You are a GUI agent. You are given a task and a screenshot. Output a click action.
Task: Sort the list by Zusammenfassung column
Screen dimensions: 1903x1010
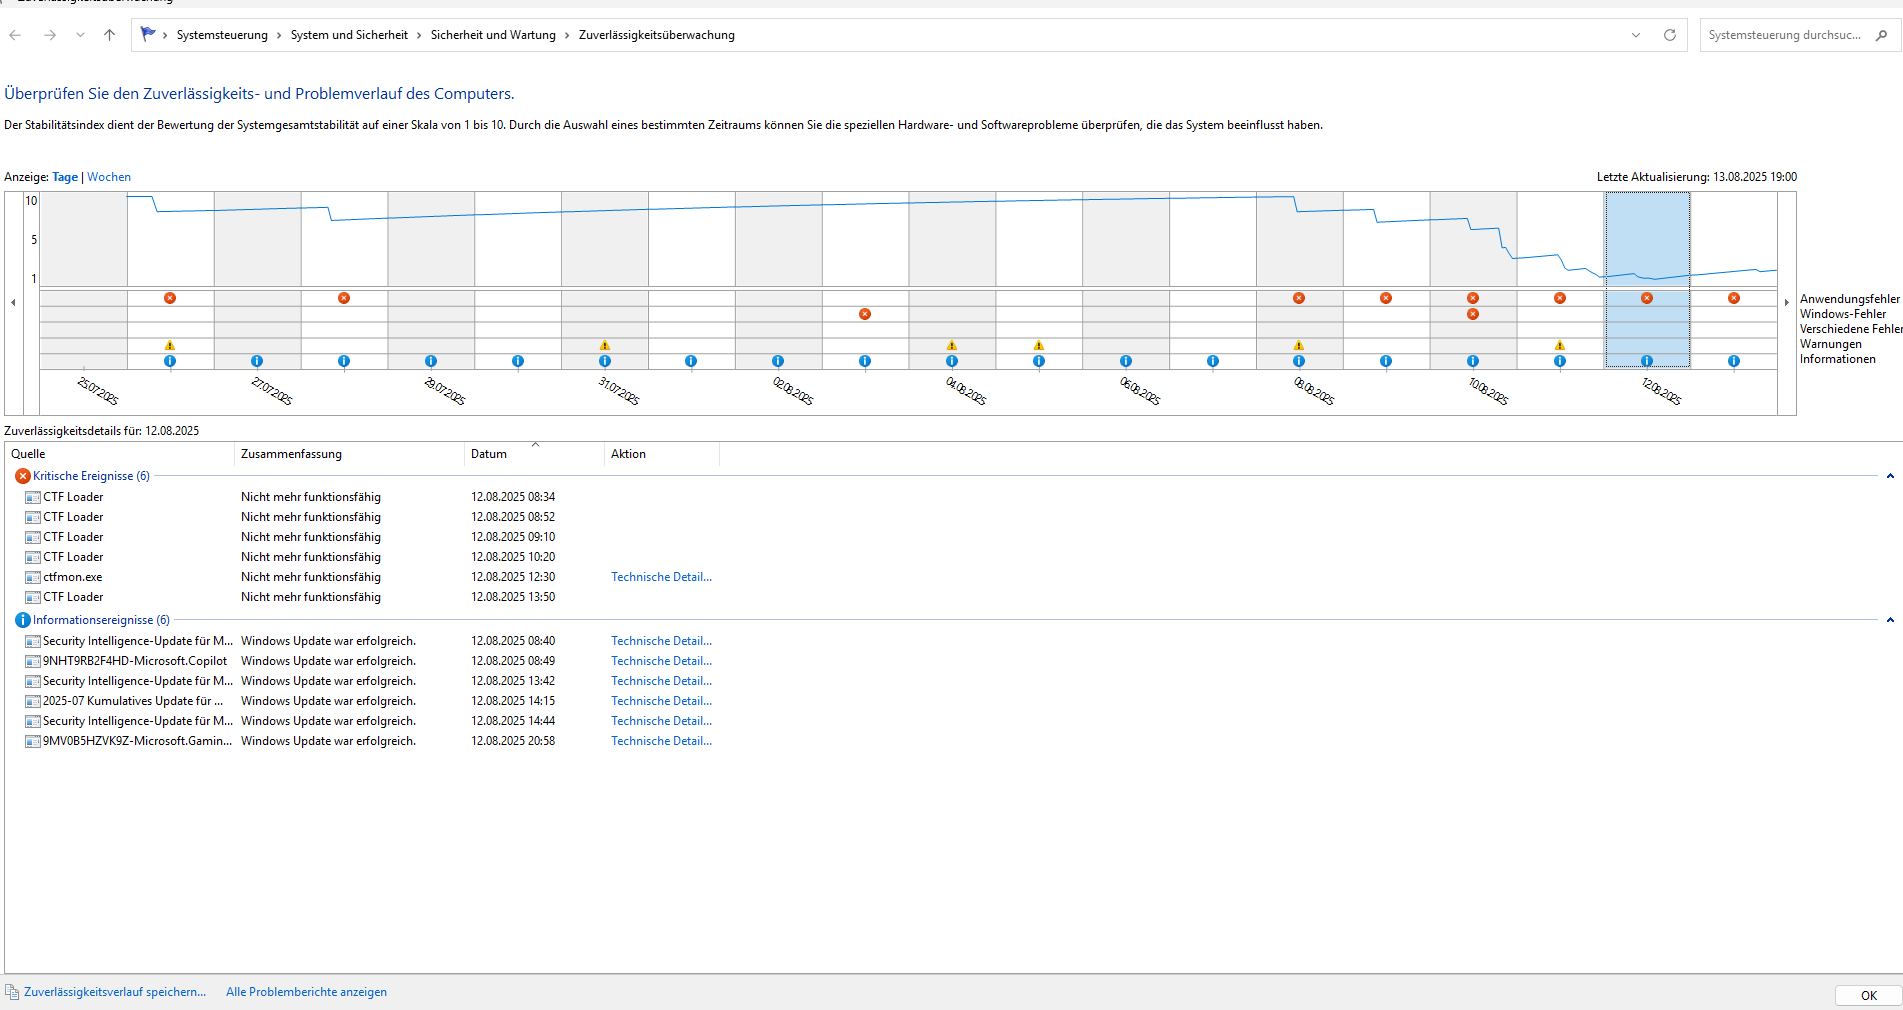tap(350, 454)
